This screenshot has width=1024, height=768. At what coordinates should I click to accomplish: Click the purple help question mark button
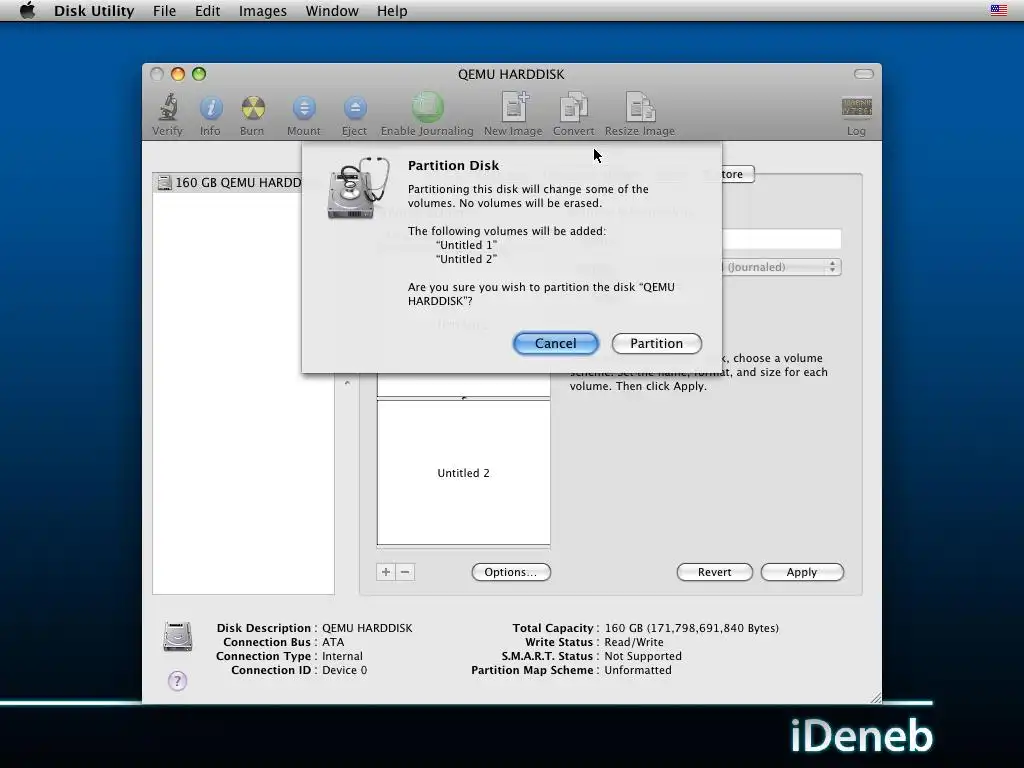[x=177, y=681]
